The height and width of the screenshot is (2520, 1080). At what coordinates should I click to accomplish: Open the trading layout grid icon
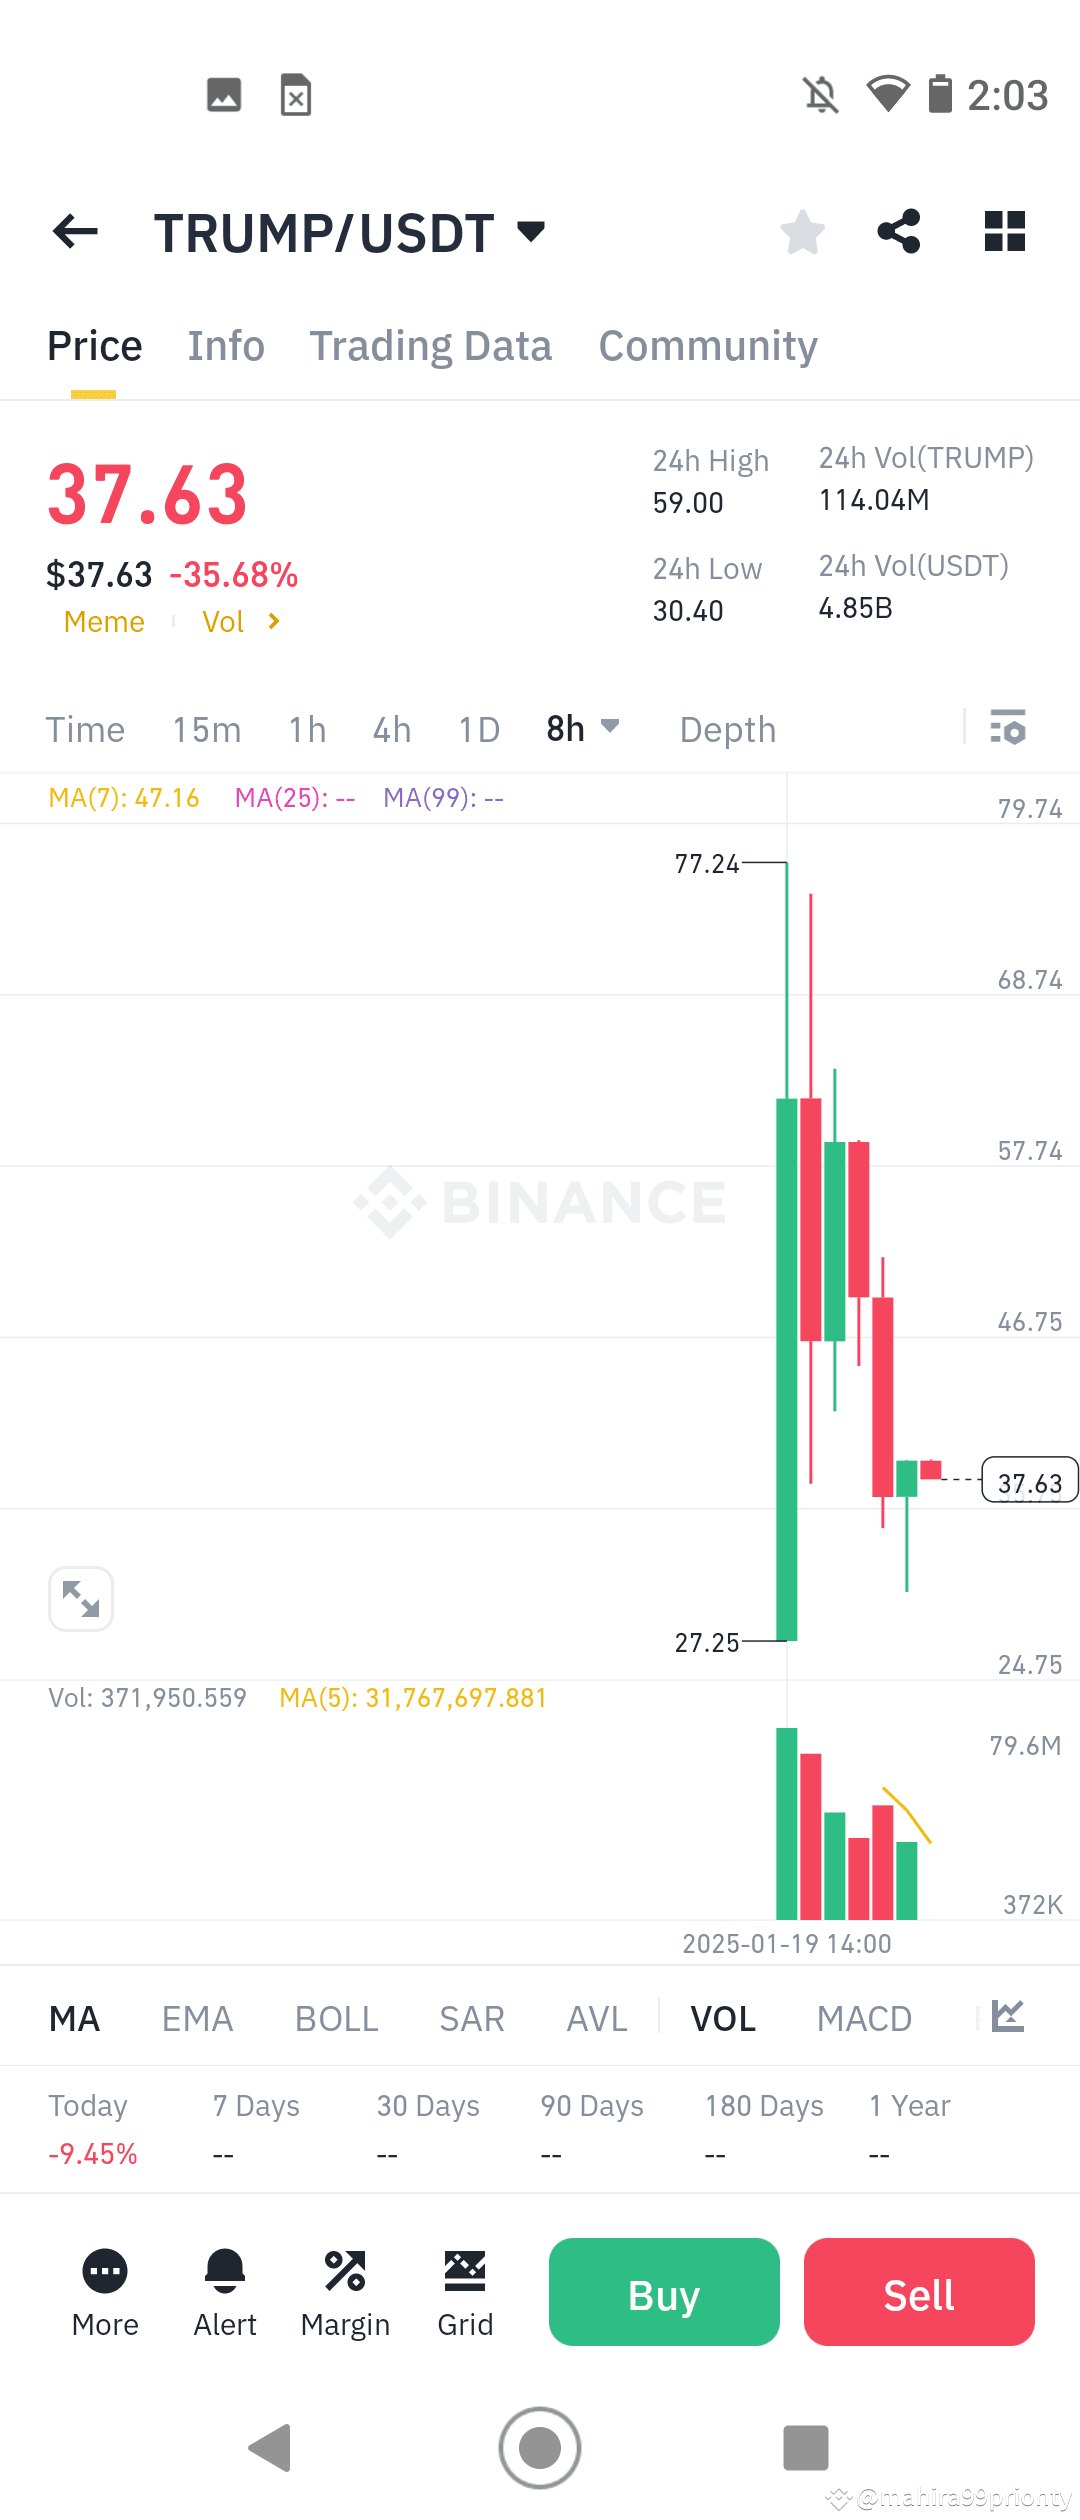point(1004,231)
